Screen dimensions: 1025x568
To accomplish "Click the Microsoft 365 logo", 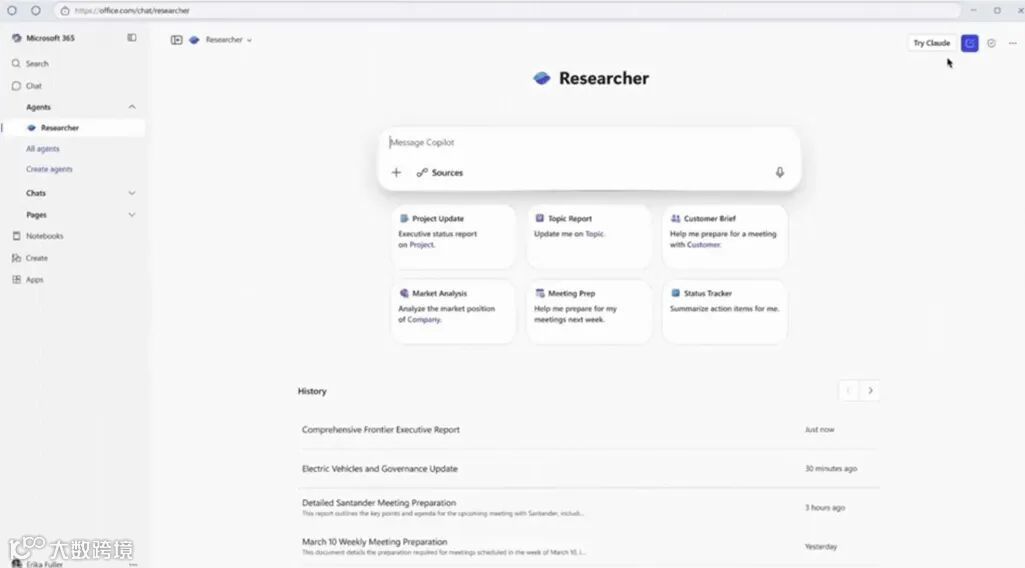I will 16,38.
